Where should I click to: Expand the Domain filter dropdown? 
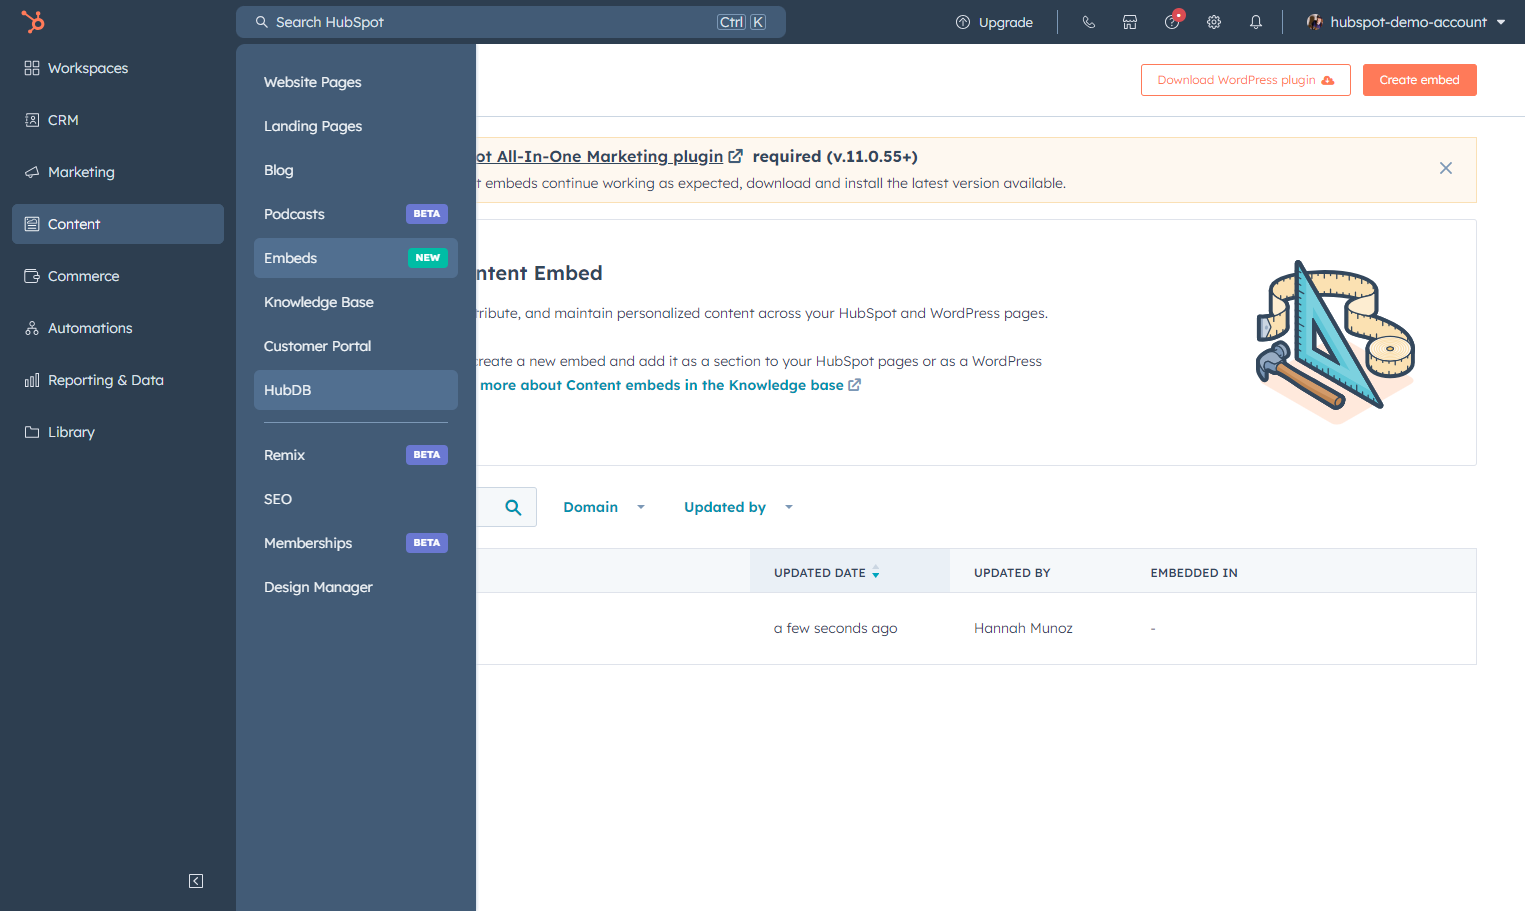pos(604,507)
